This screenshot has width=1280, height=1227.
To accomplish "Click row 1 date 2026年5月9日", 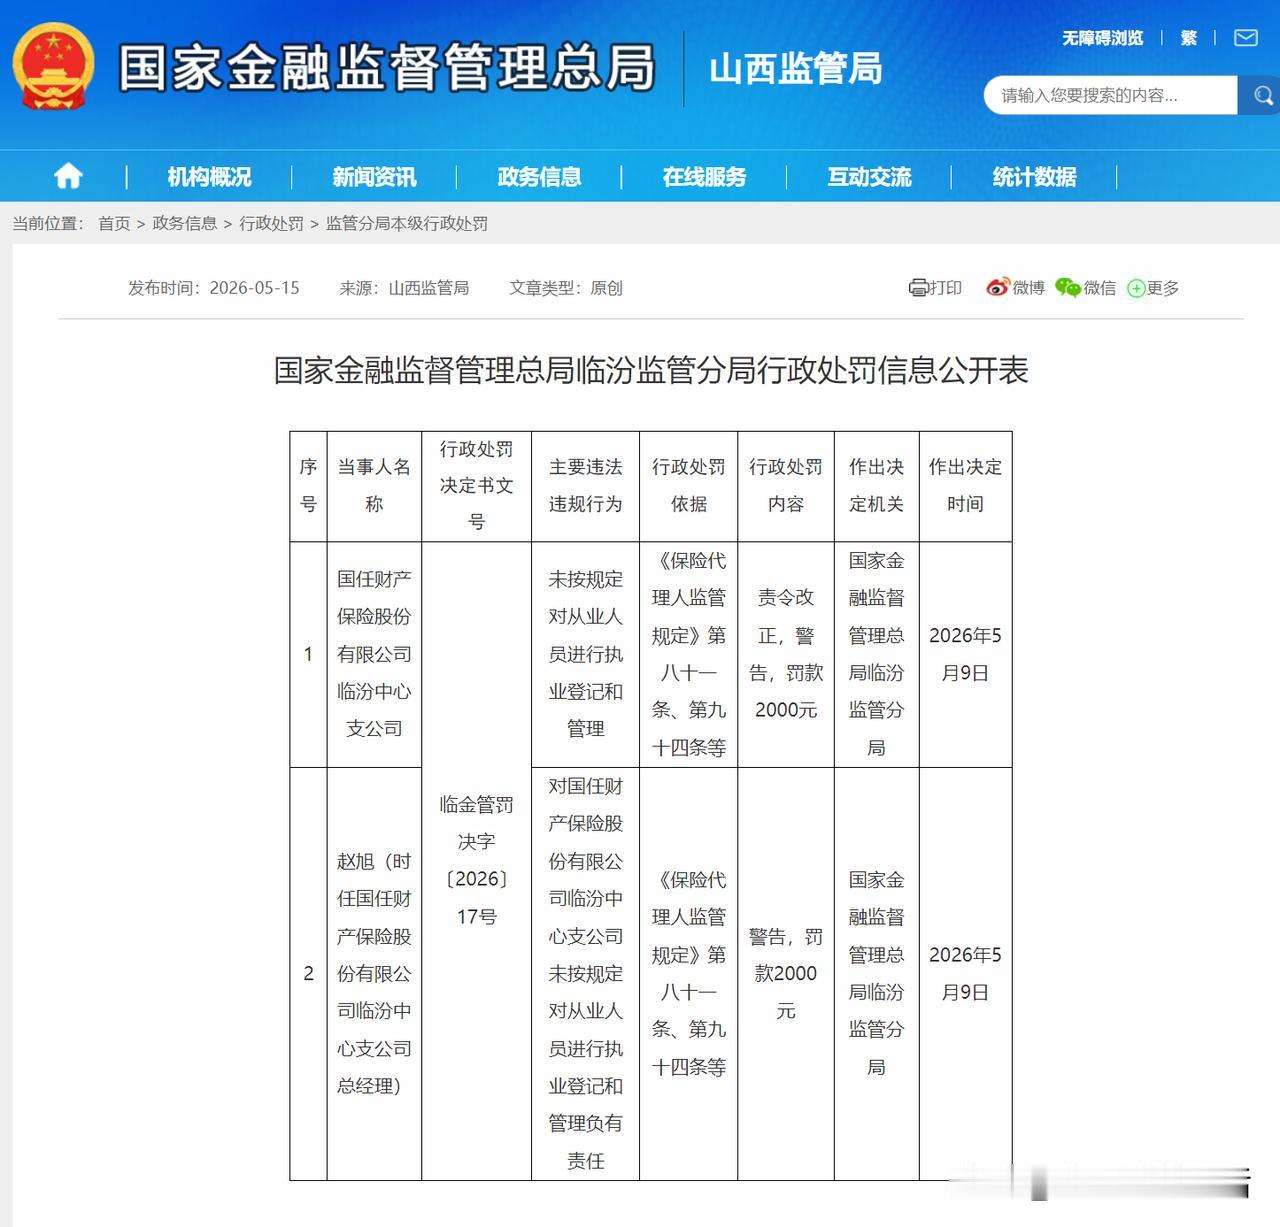I will pos(966,654).
